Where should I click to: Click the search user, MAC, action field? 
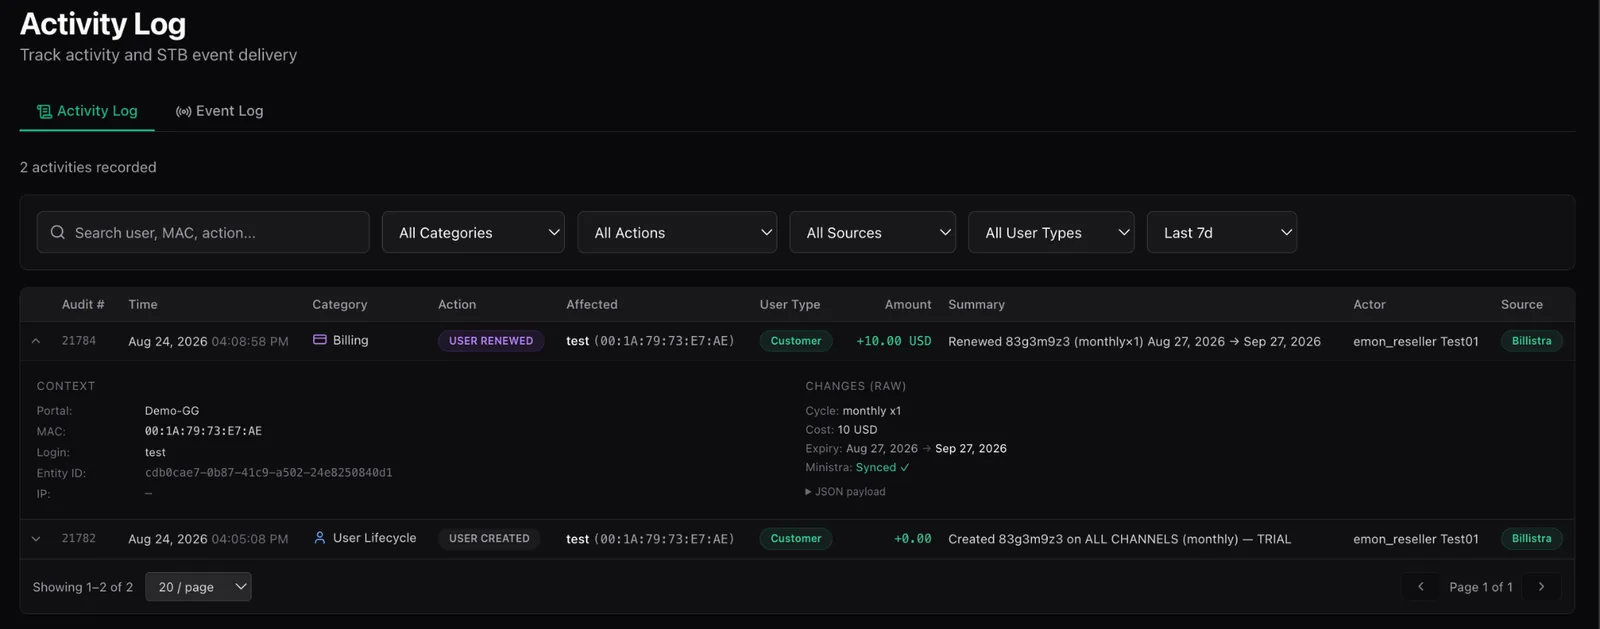tap(203, 232)
